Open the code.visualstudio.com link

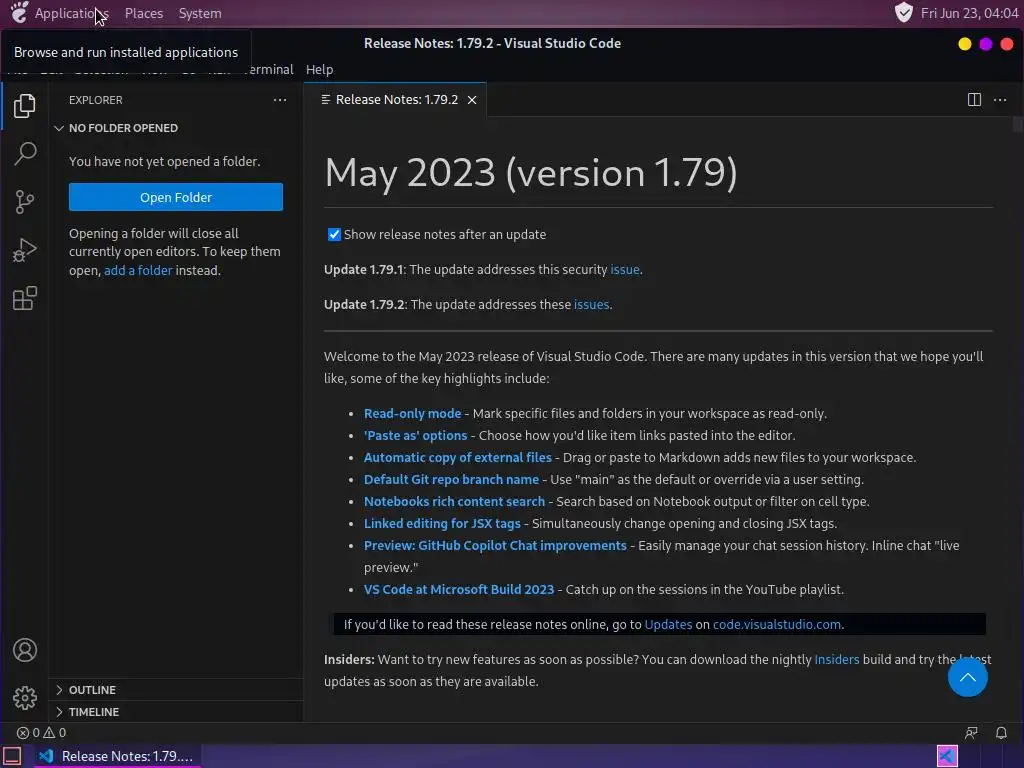pos(776,624)
